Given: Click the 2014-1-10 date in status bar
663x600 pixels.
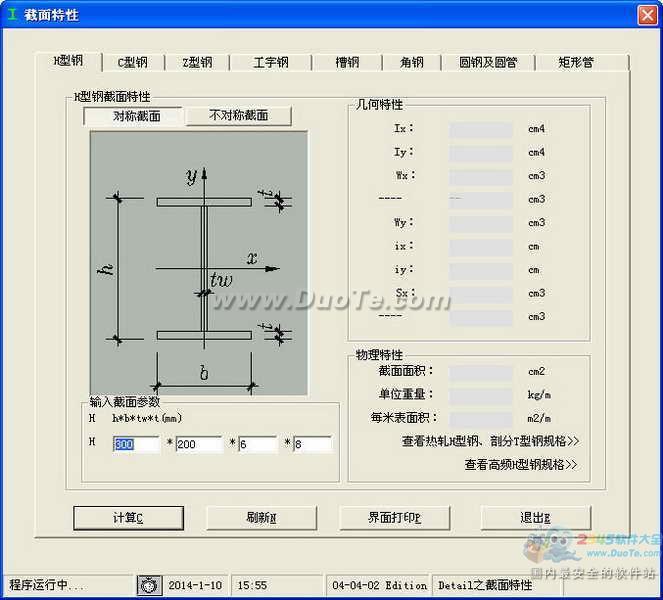Looking at the screenshot, I should click(x=195, y=586).
